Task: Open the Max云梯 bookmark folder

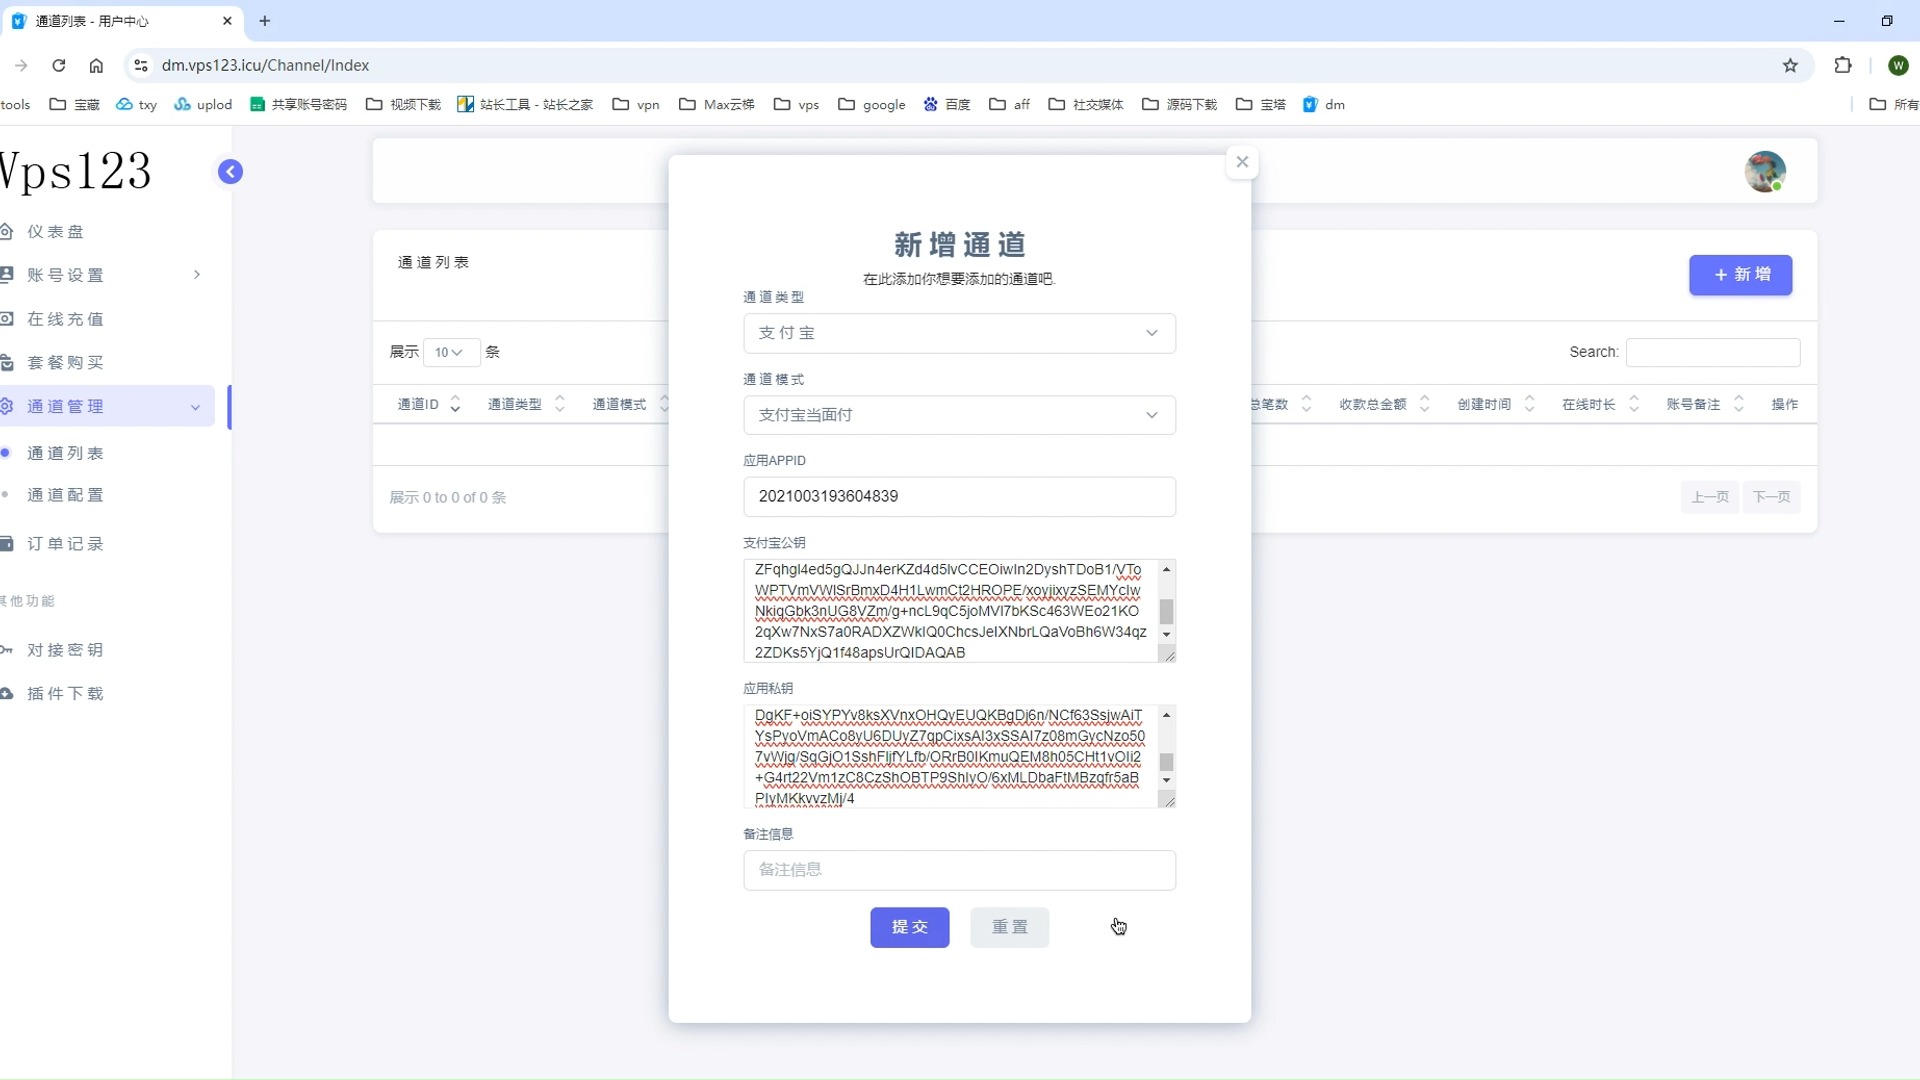Action: (x=717, y=104)
